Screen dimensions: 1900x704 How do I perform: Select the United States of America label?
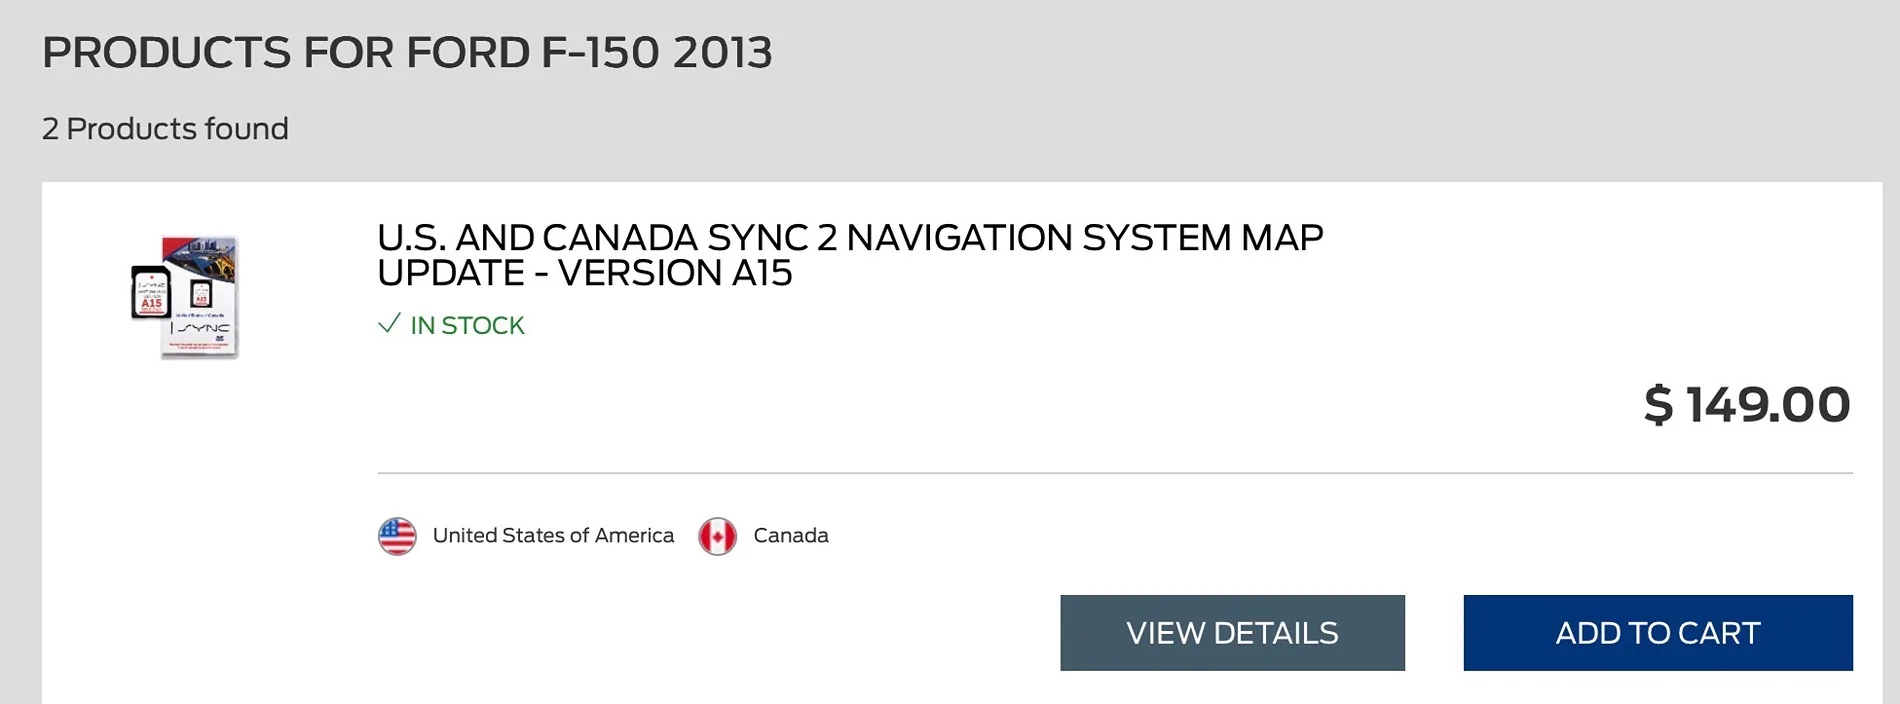click(553, 536)
